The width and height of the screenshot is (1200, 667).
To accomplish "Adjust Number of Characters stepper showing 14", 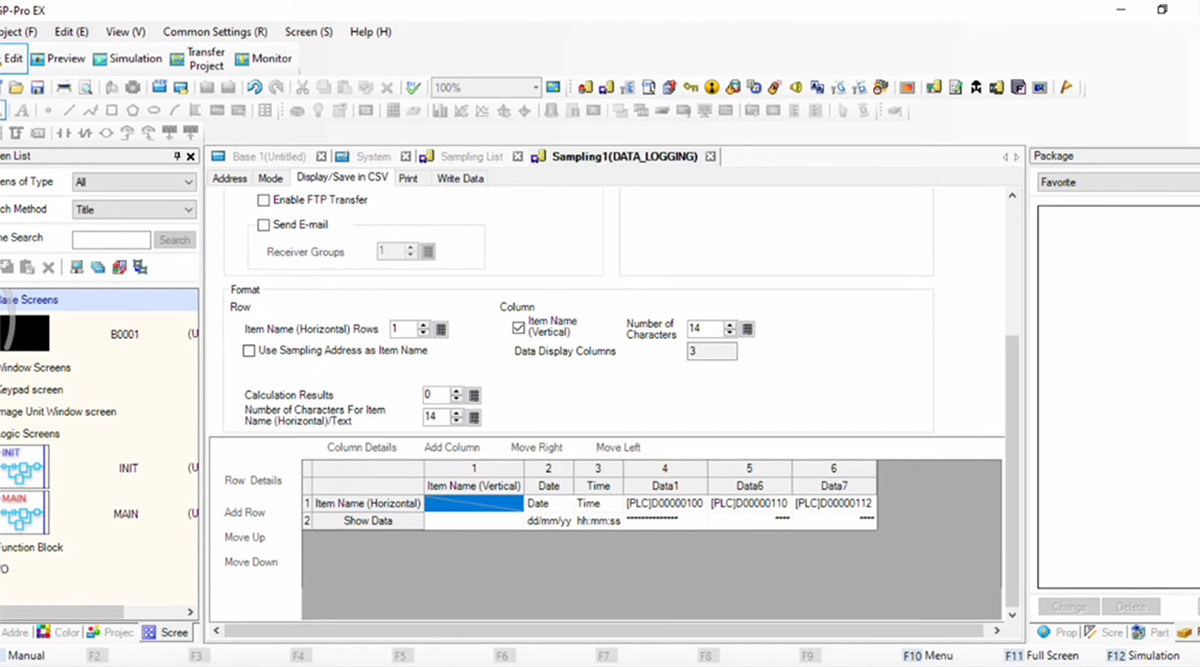I will click(x=730, y=328).
